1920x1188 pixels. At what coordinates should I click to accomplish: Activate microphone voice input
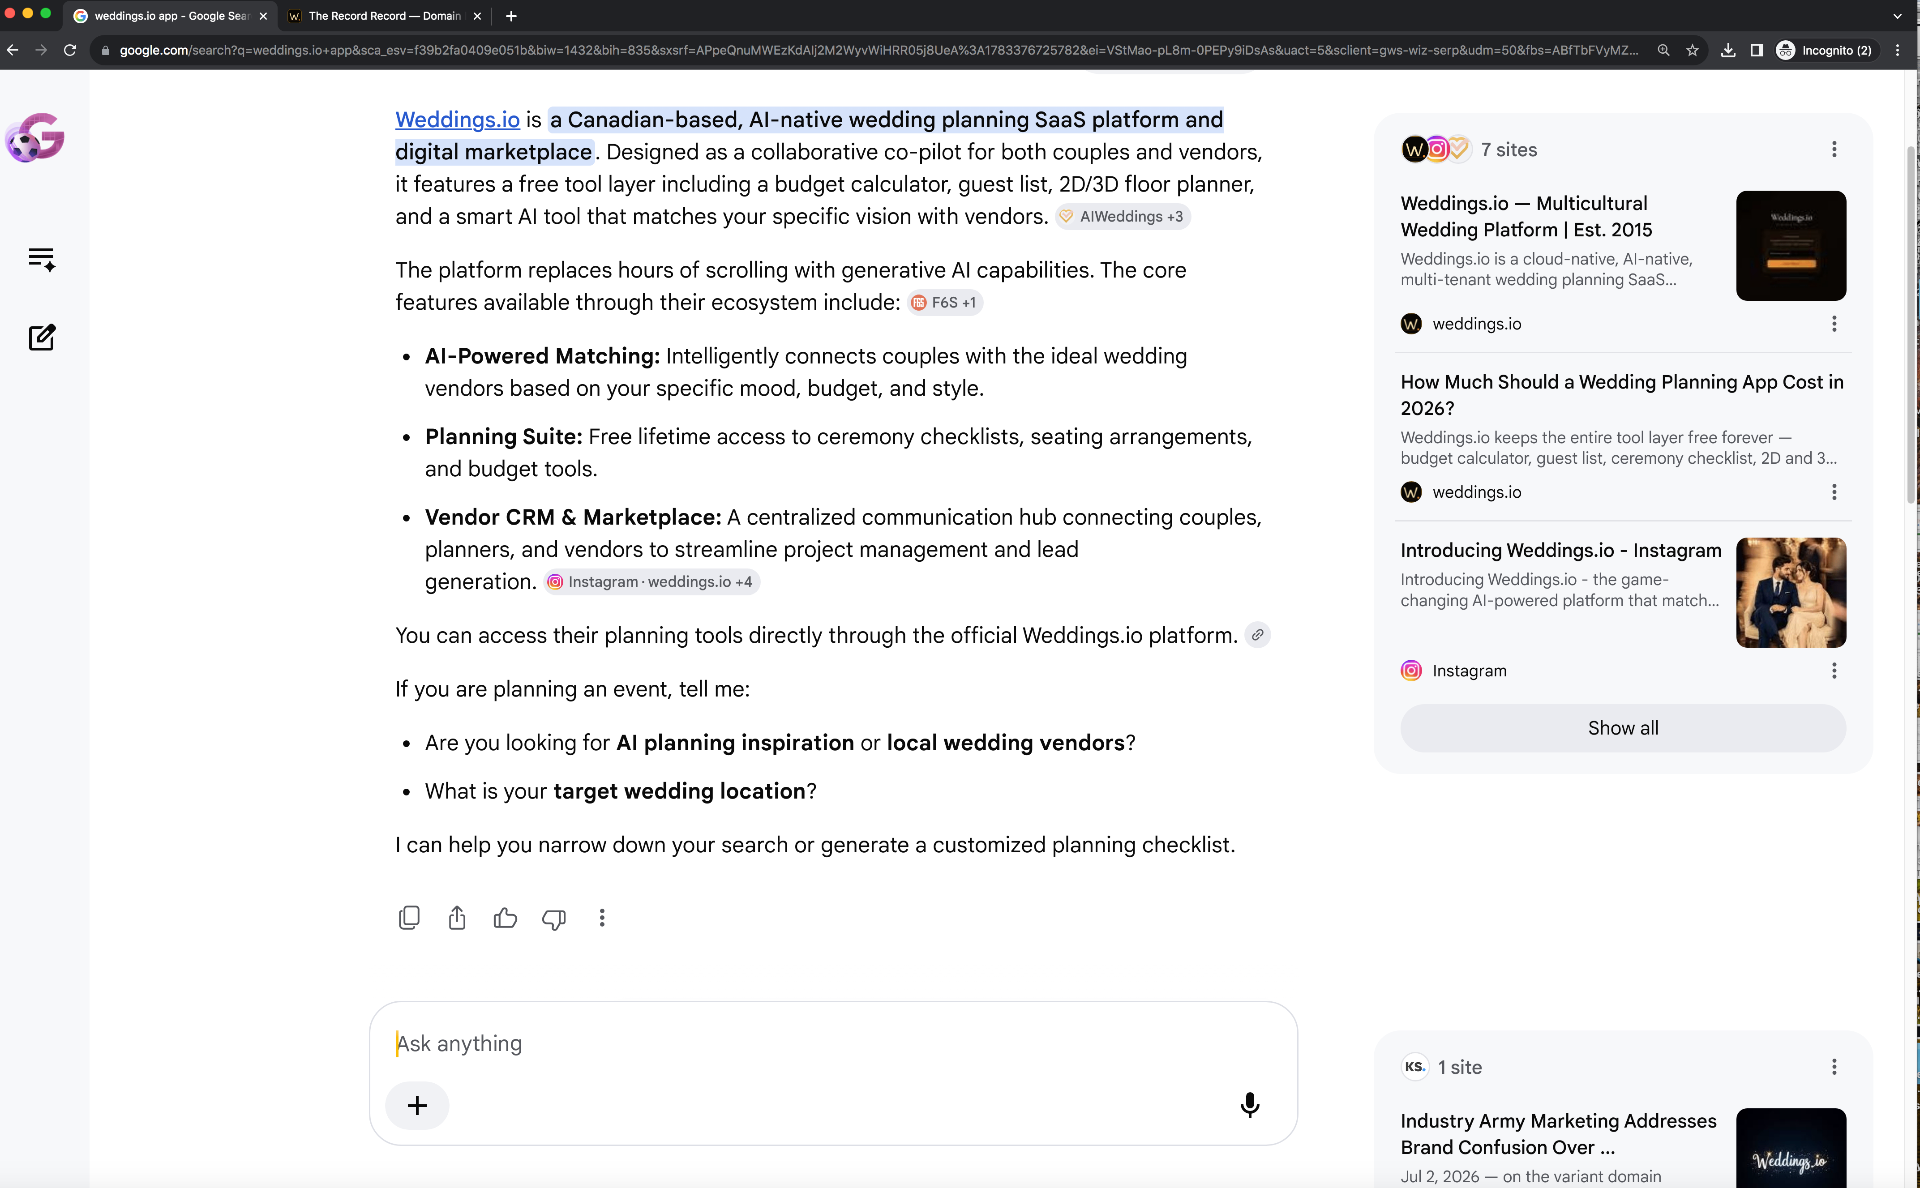[1250, 1105]
